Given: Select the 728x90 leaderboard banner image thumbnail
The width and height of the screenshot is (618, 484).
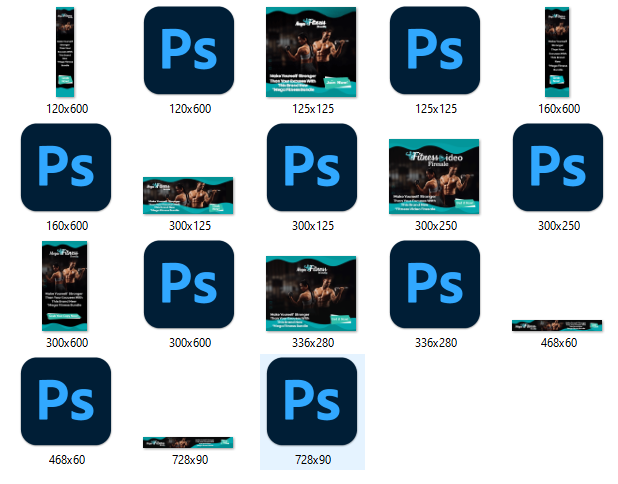Looking at the screenshot, I should [x=188, y=443].
